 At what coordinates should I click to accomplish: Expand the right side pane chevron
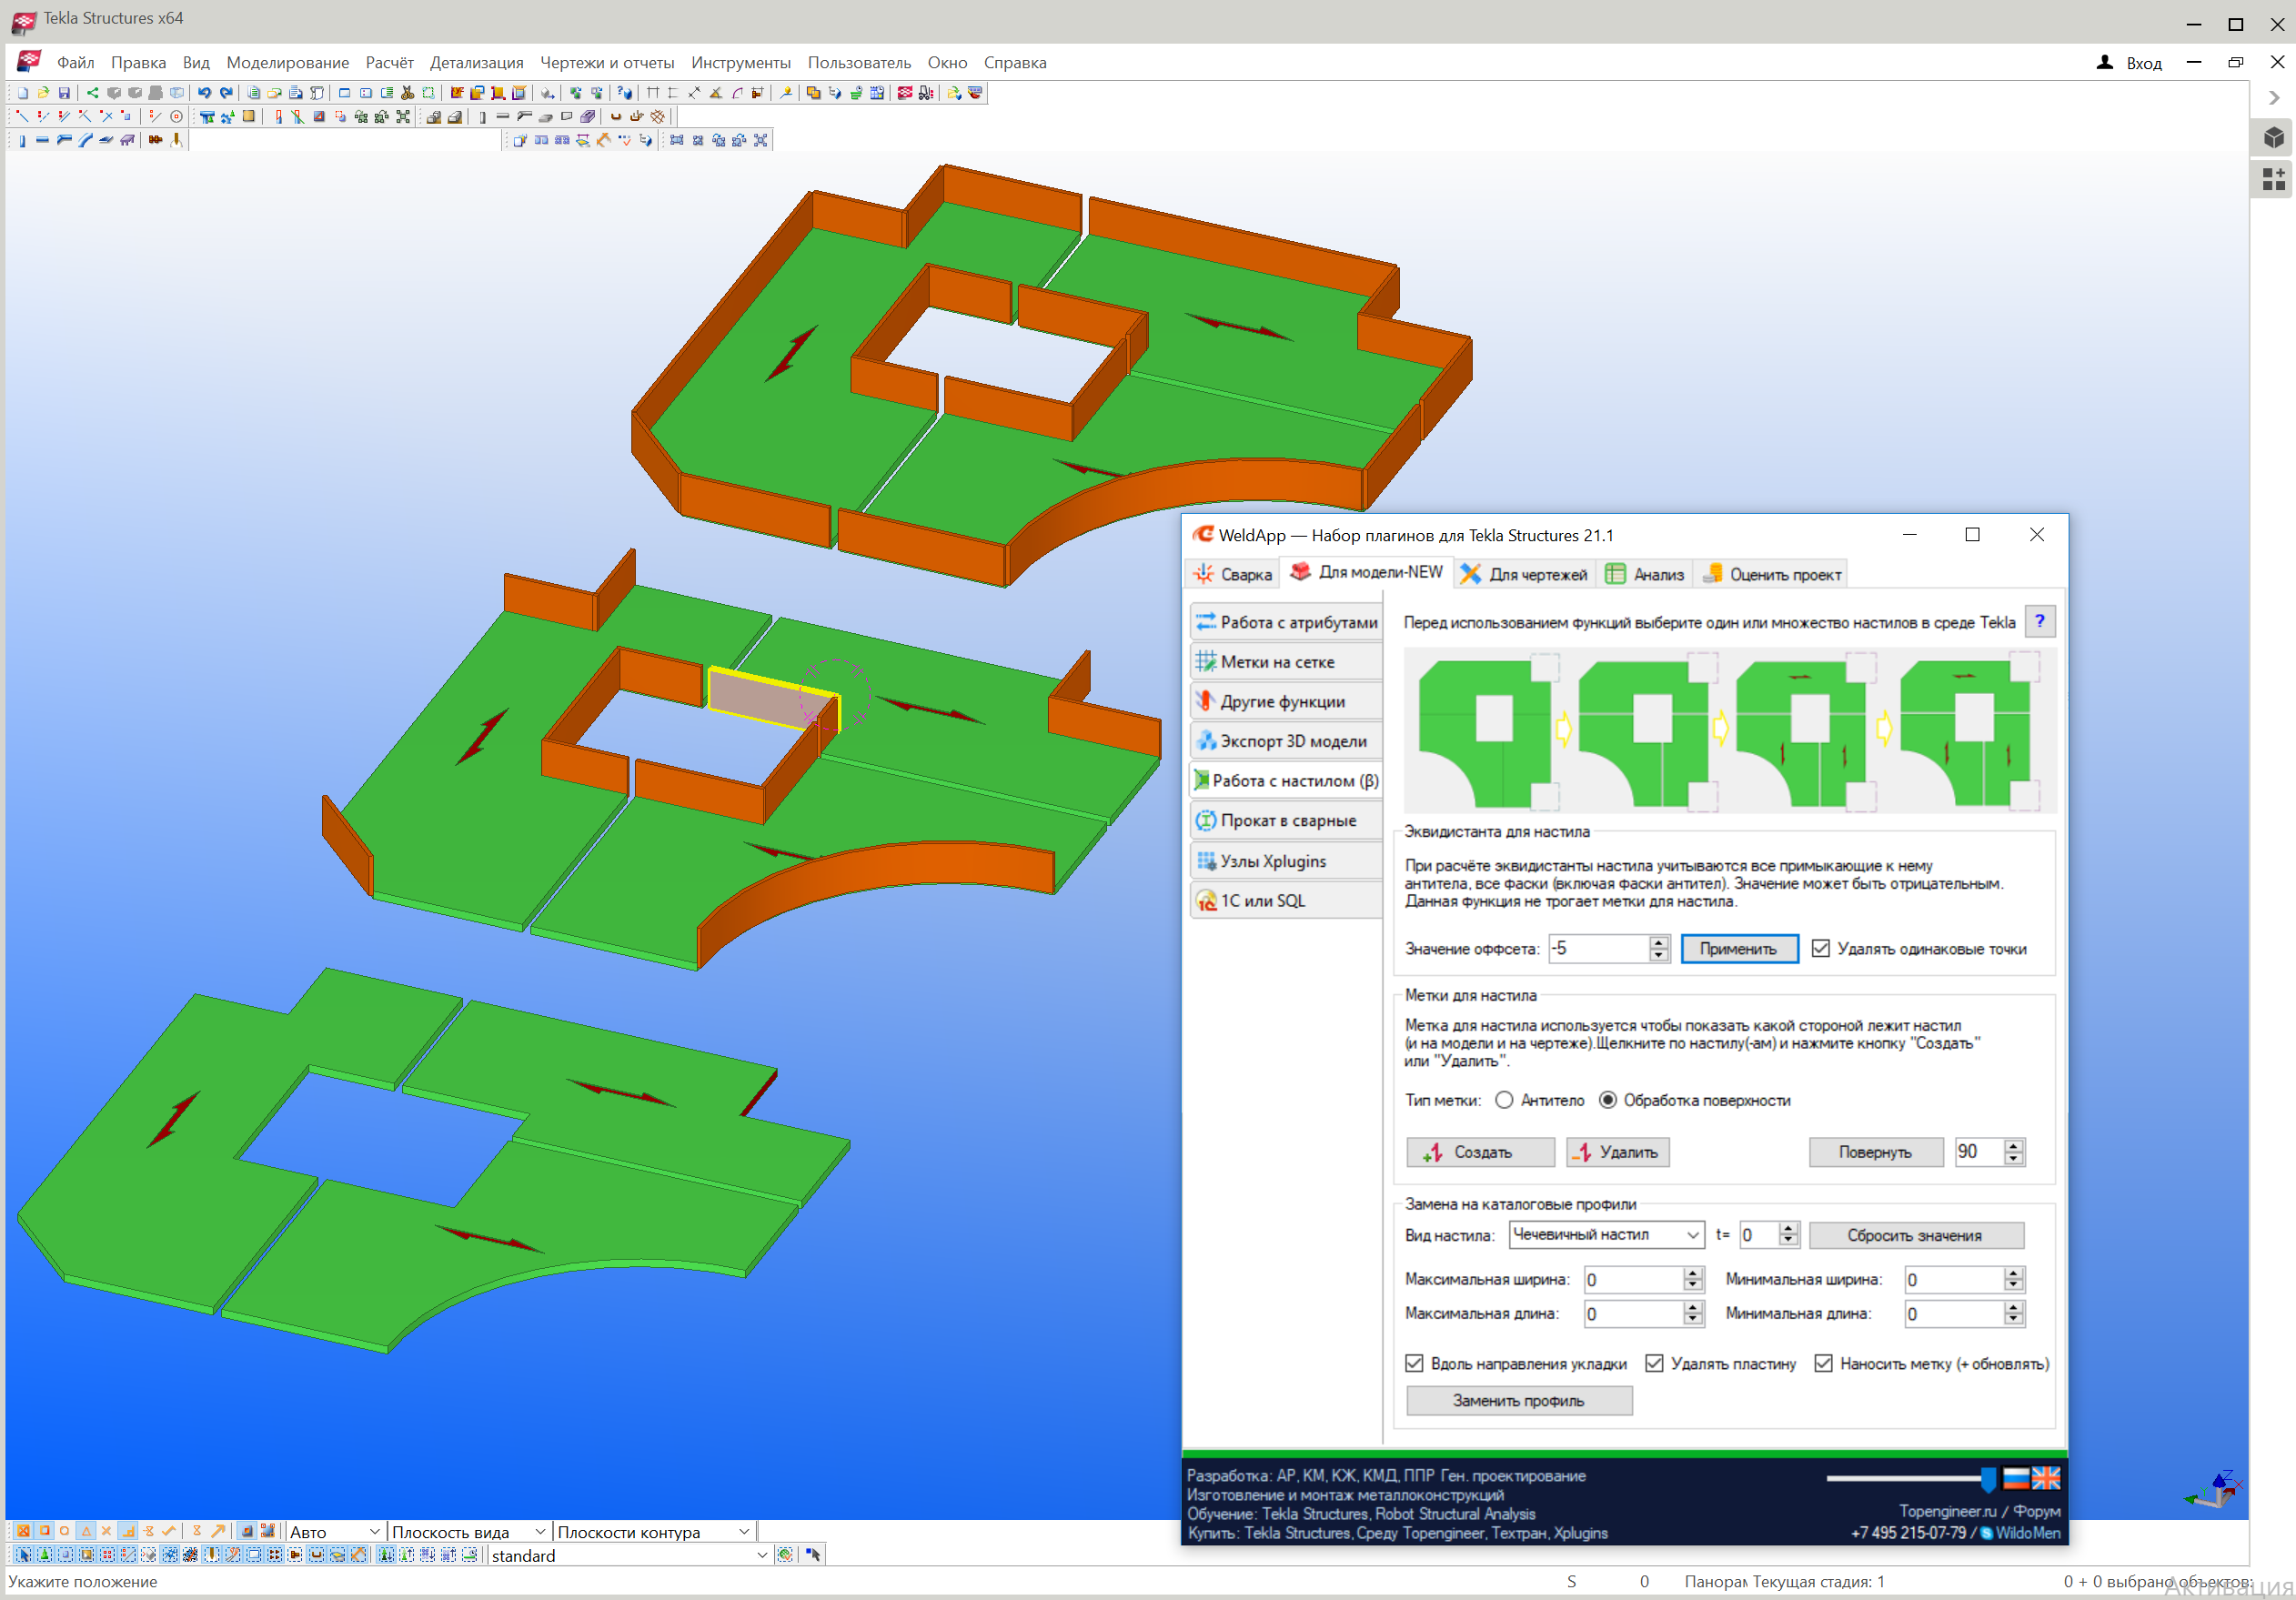[2273, 98]
